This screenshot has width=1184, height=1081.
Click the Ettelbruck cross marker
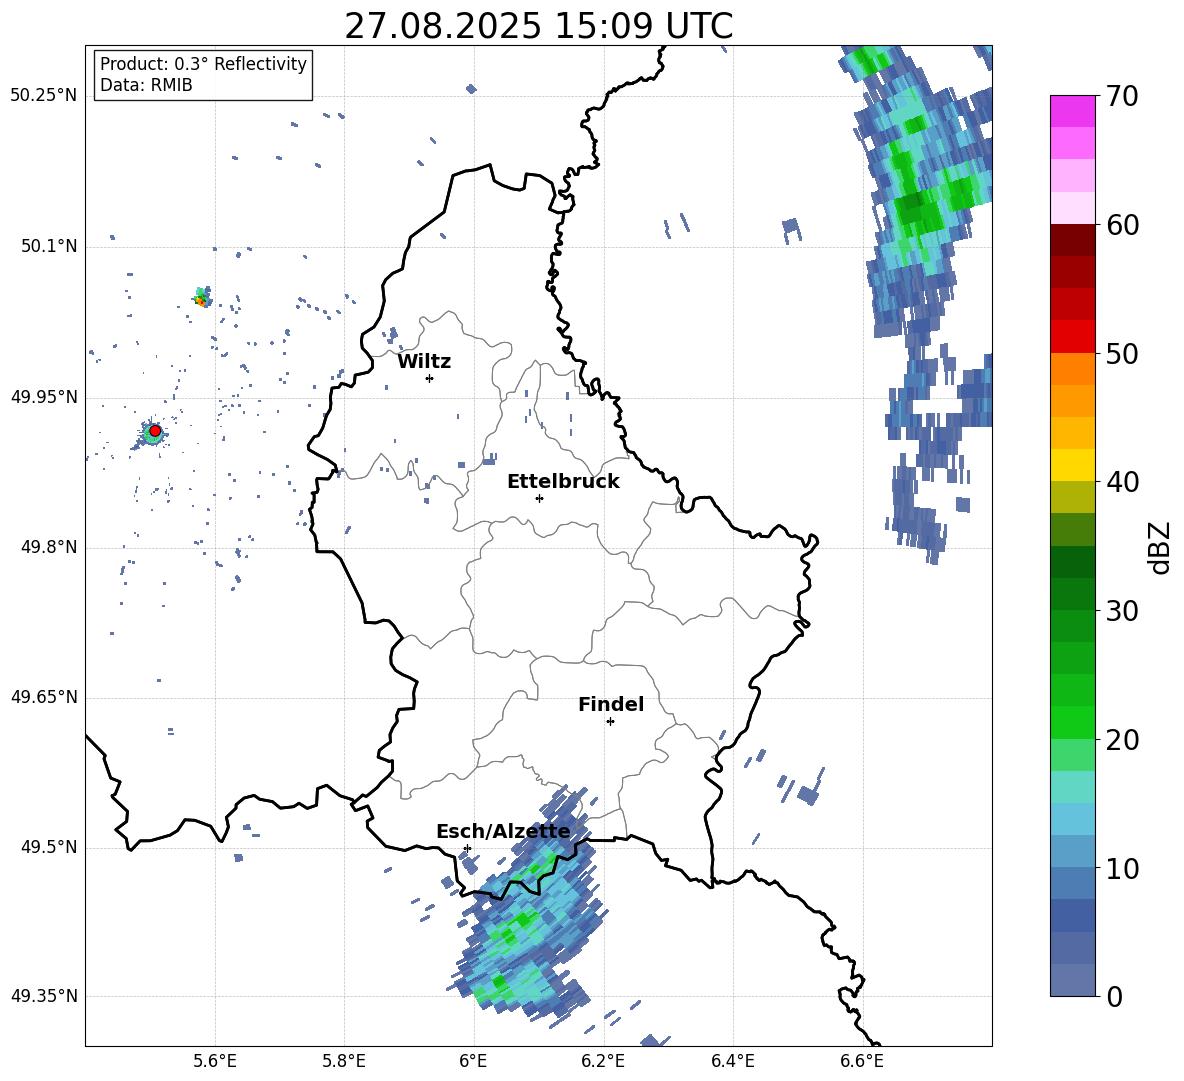539,498
